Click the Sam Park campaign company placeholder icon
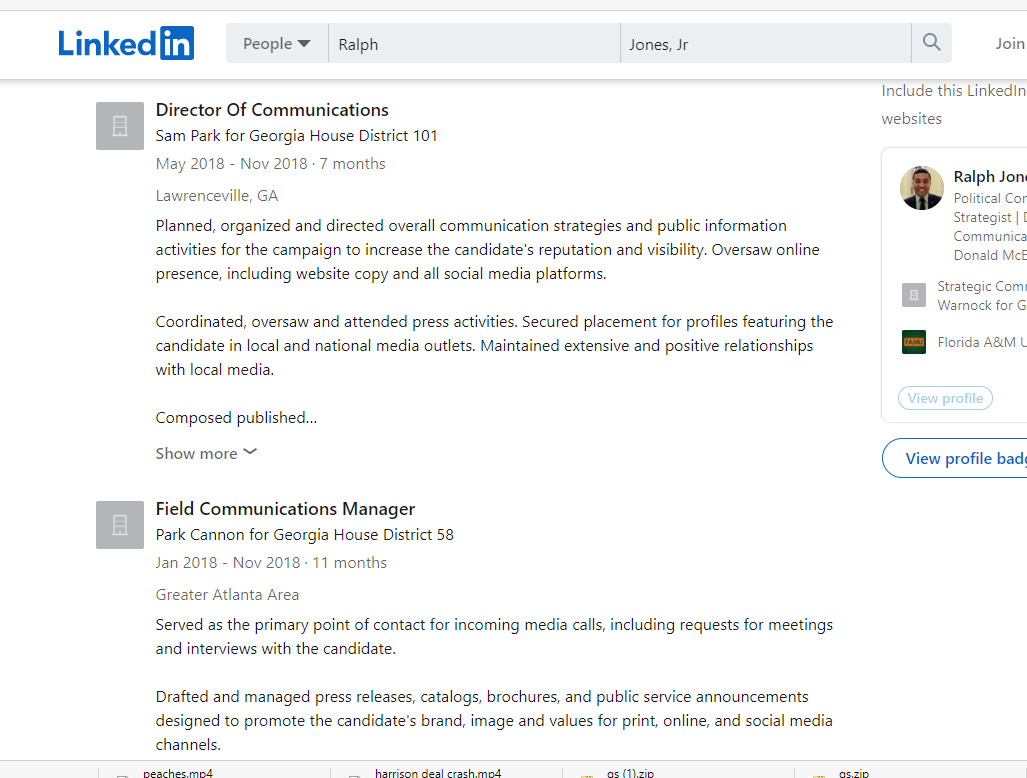 tap(120, 126)
